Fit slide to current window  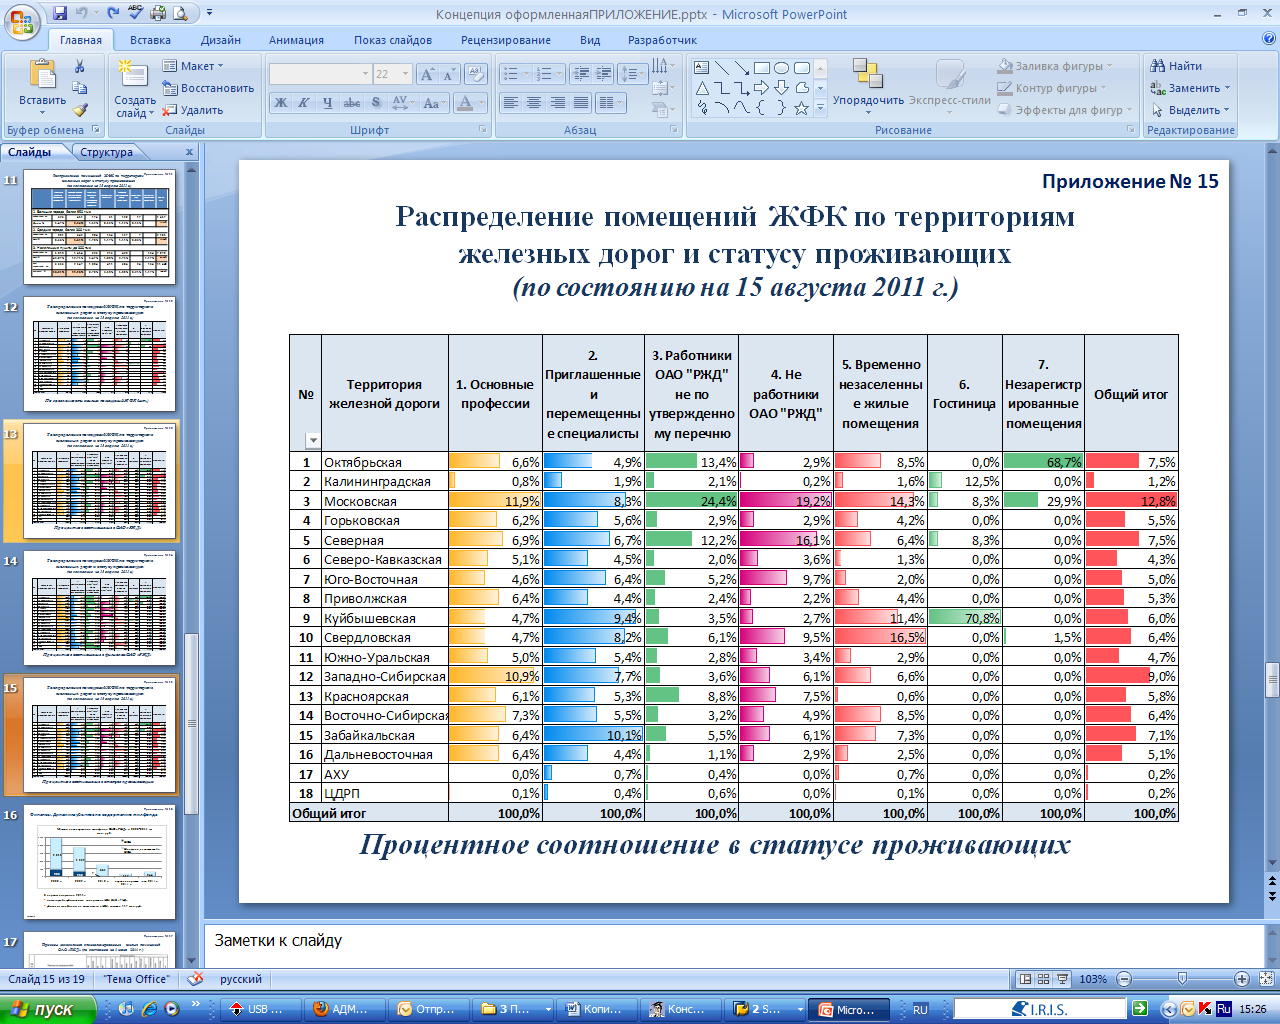click(1265, 979)
